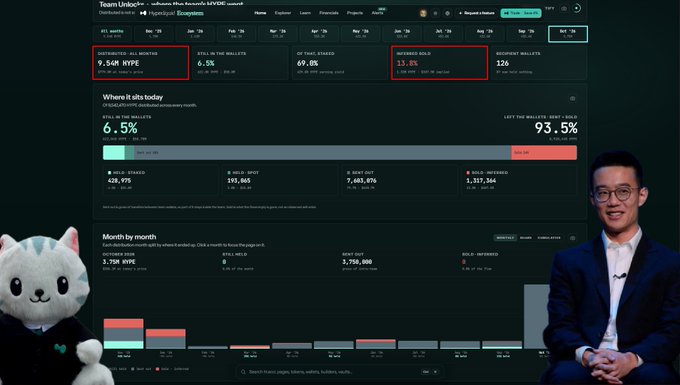Select the Dec '25 month tab
680x385 pixels.
coord(154,34)
